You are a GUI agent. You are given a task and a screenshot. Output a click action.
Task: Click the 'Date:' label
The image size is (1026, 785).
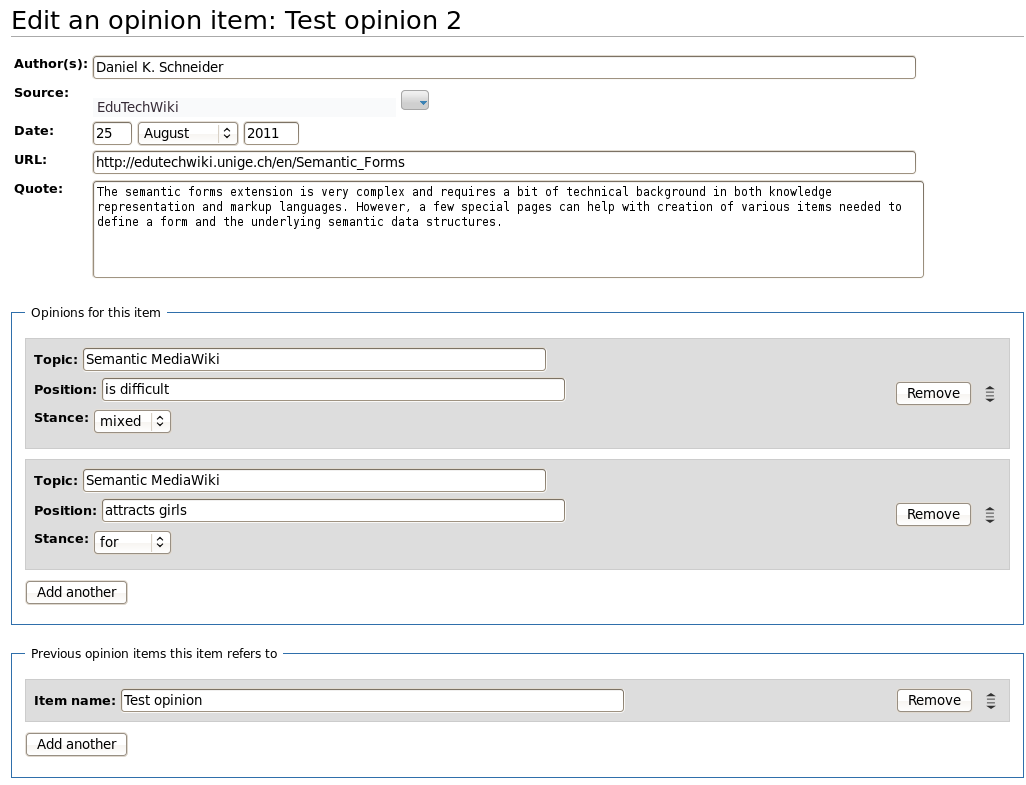click(34, 130)
